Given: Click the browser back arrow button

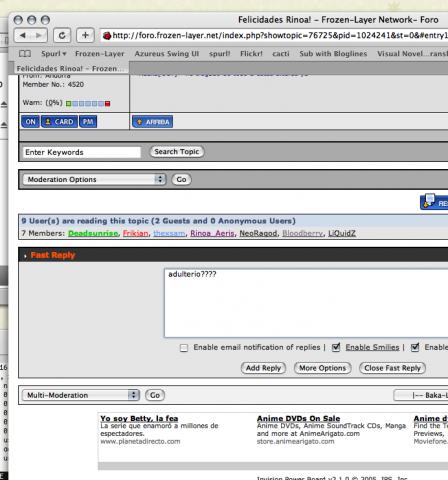Looking at the screenshot, I should tap(23, 35).
